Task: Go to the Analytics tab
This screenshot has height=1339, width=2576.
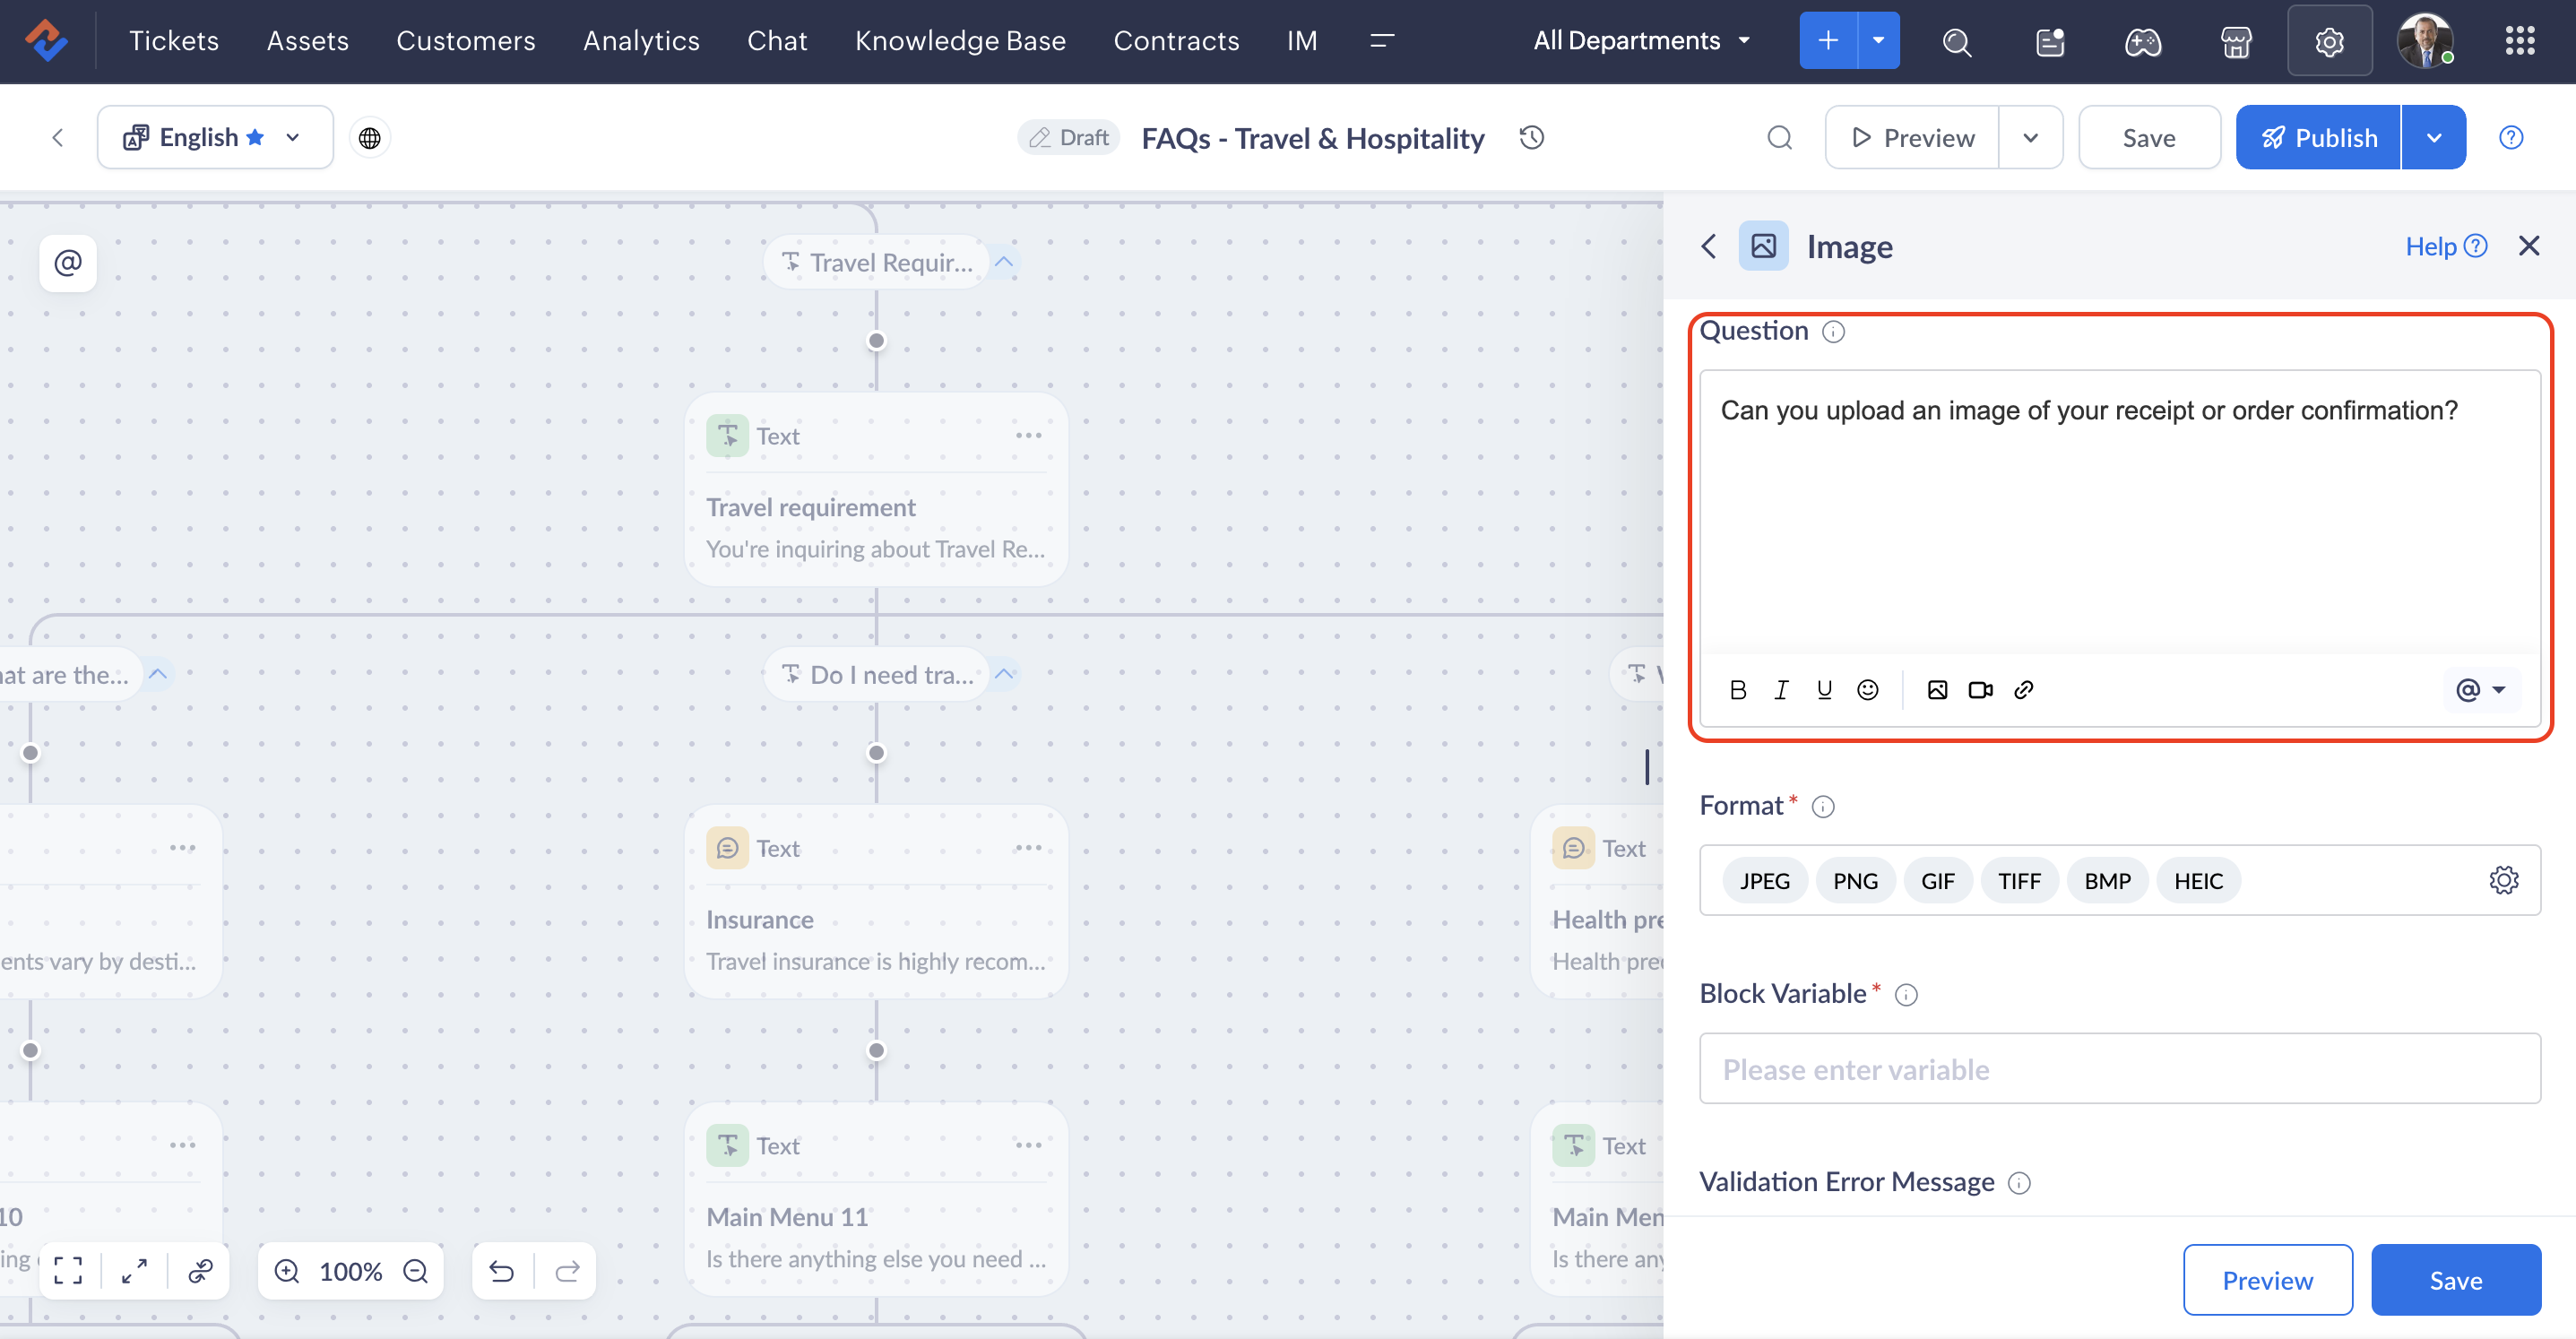Action: point(641,41)
